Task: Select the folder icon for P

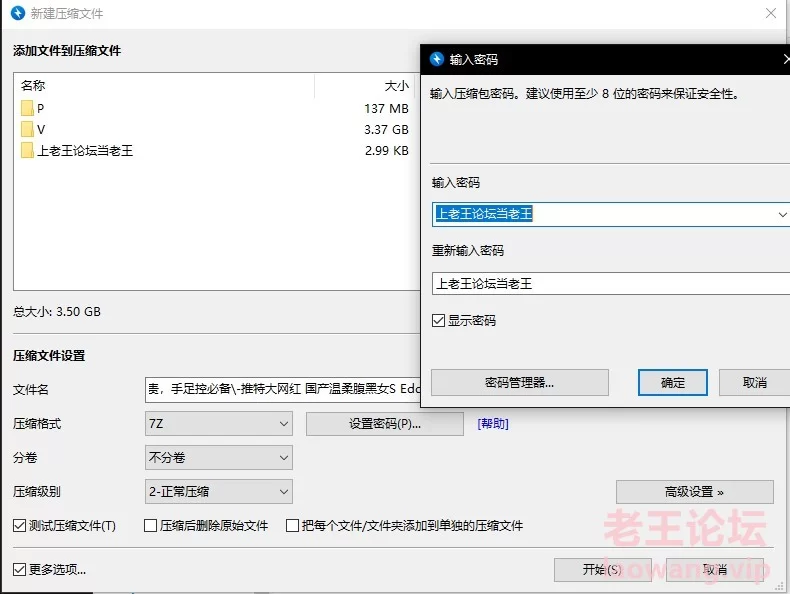Action: tap(27, 108)
